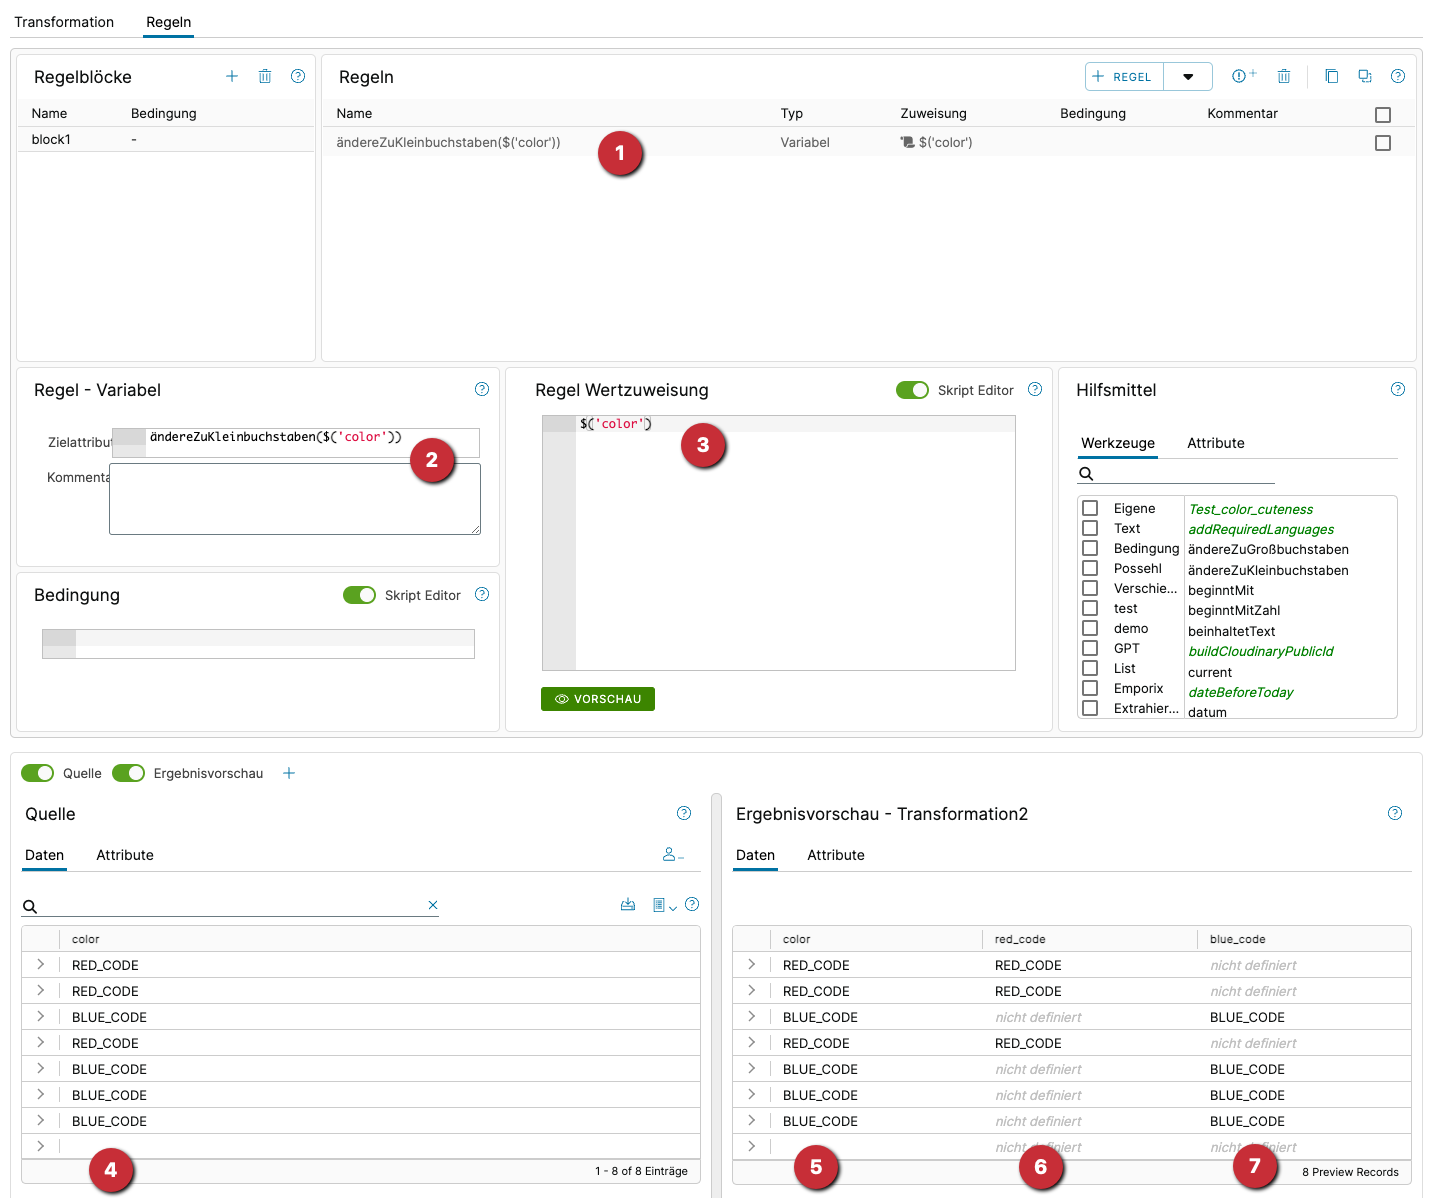
Task: Click the add Regel button
Action: [1124, 77]
